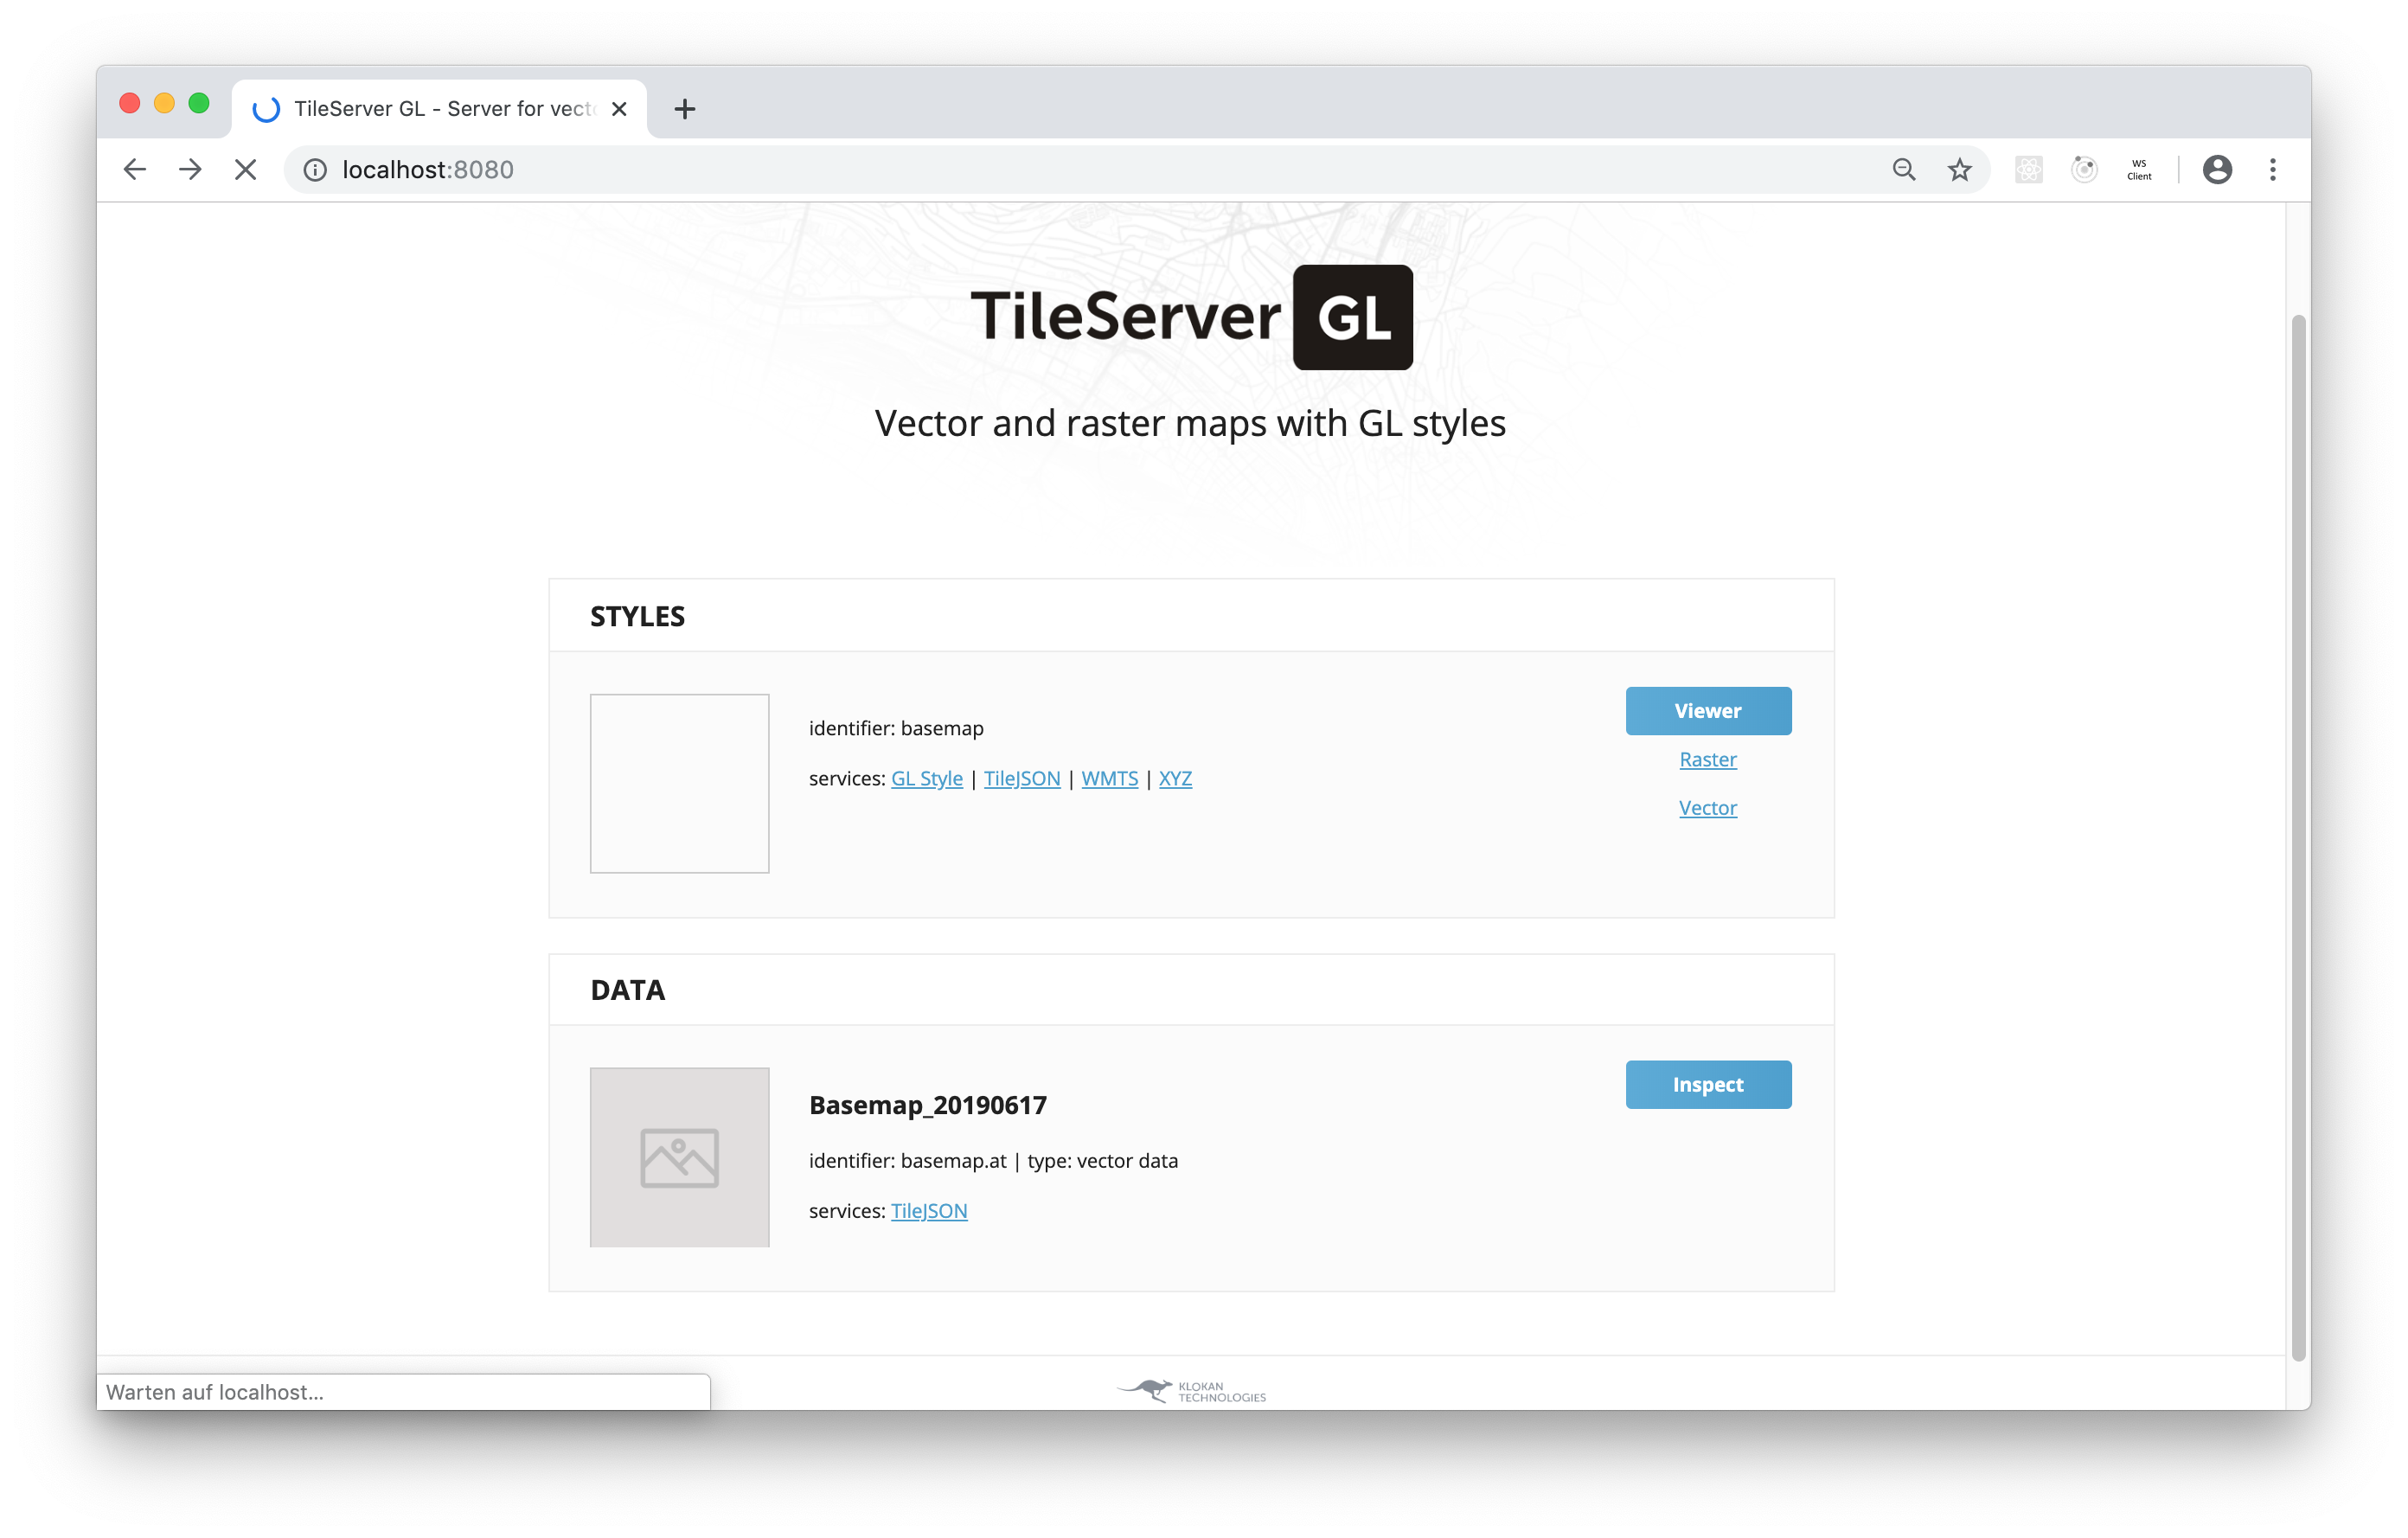This screenshot has width=2408, height=1538.
Task: Click the 'identifier: basemap.at' text
Action: [x=908, y=1161]
